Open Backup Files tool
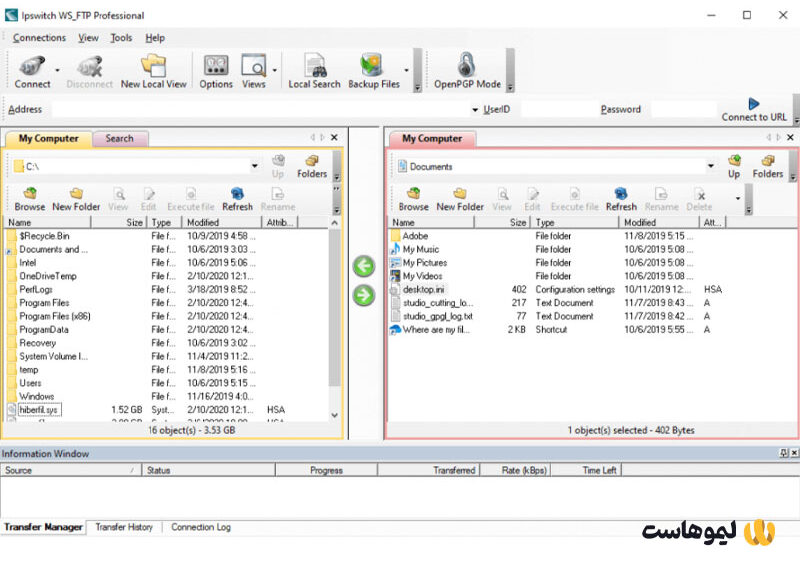The height and width of the screenshot is (571, 800). 374,71
